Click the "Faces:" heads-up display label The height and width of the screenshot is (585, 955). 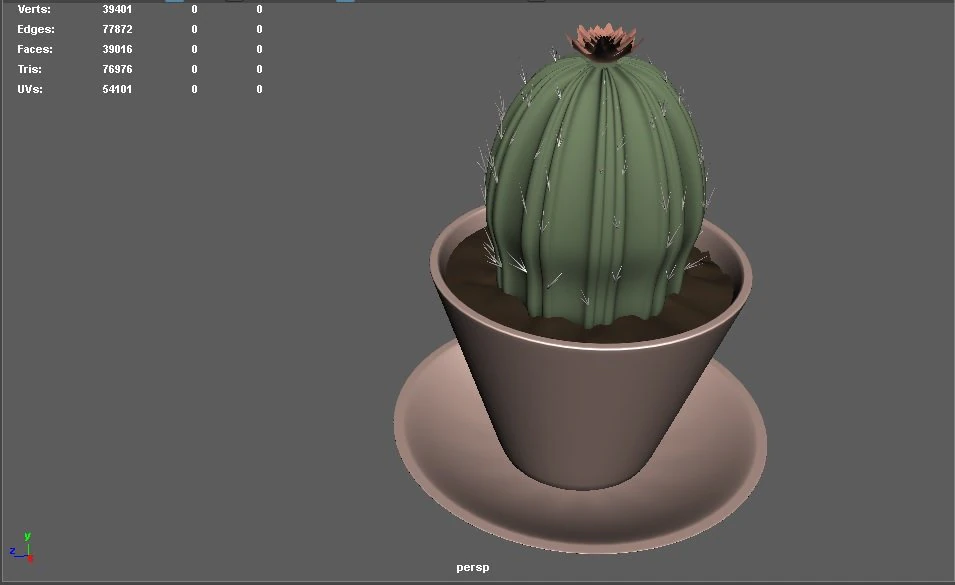(x=35, y=49)
